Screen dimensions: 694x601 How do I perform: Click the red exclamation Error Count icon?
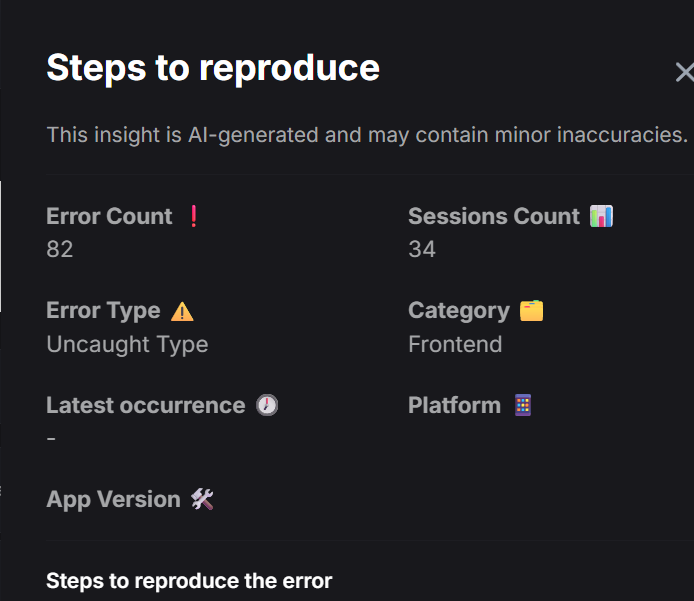194,217
